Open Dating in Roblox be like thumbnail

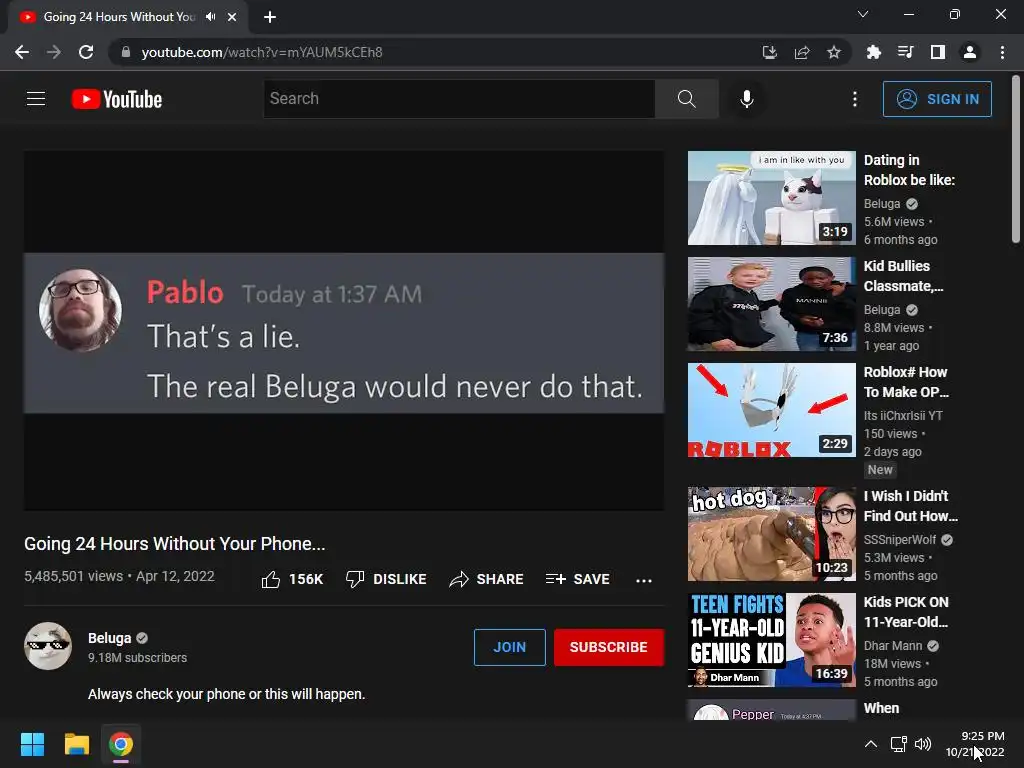(771, 198)
